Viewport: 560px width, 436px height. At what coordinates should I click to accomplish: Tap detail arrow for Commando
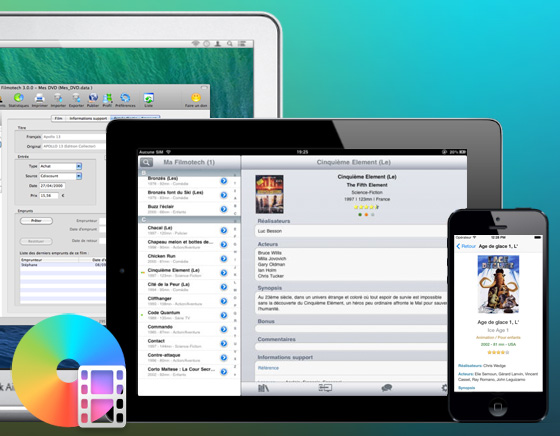click(224, 329)
